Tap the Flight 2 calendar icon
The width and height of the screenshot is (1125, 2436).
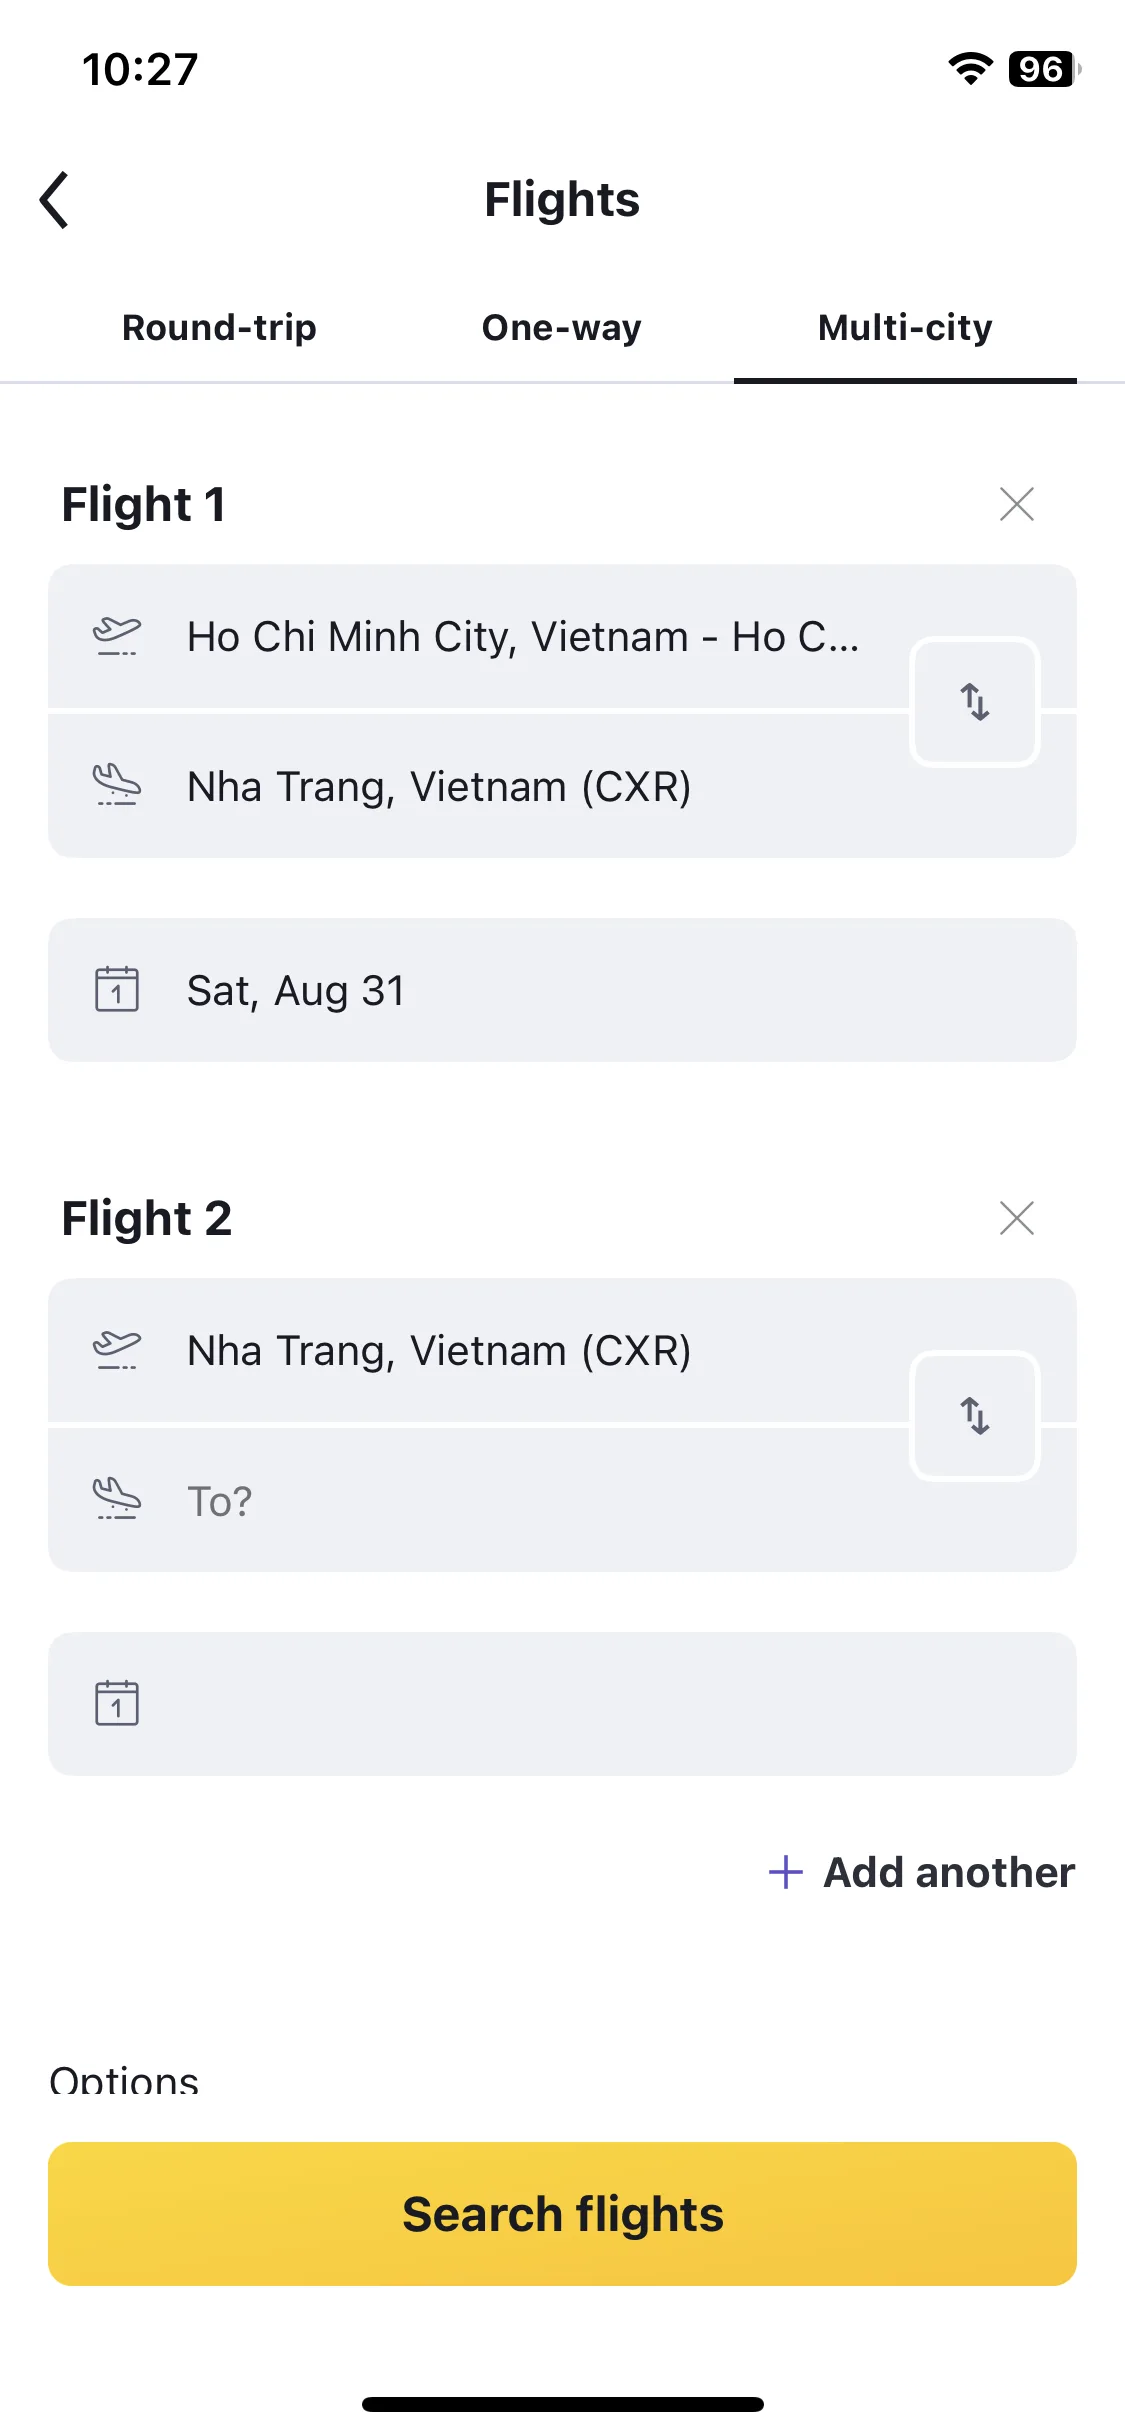(x=117, y=1703)
